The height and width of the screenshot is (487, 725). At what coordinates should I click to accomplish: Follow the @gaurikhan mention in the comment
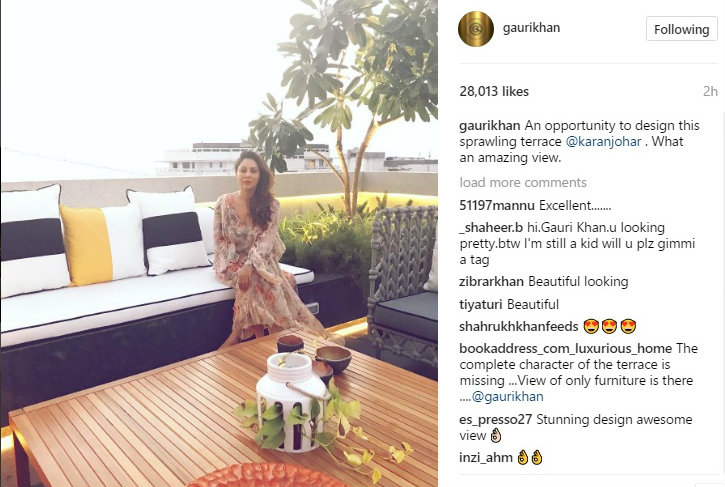[x=507, y=397]
